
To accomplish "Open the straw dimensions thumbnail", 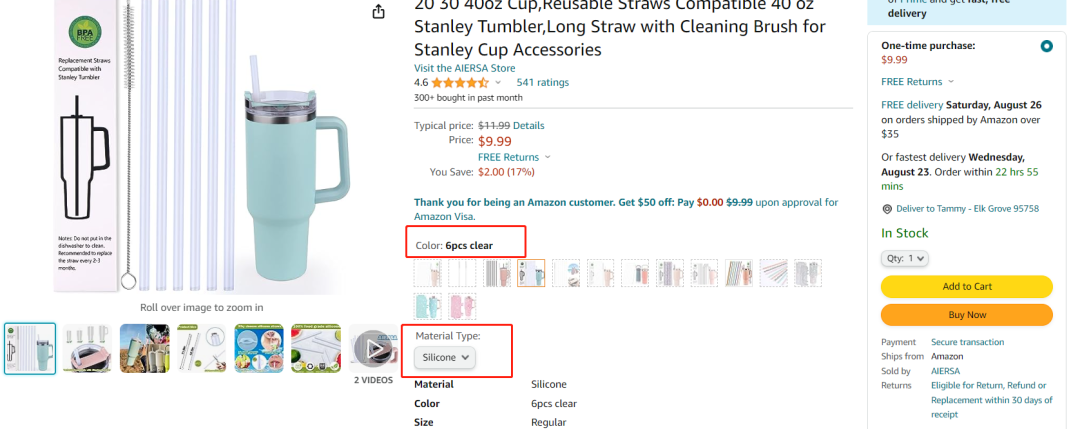I will [202, 349].
